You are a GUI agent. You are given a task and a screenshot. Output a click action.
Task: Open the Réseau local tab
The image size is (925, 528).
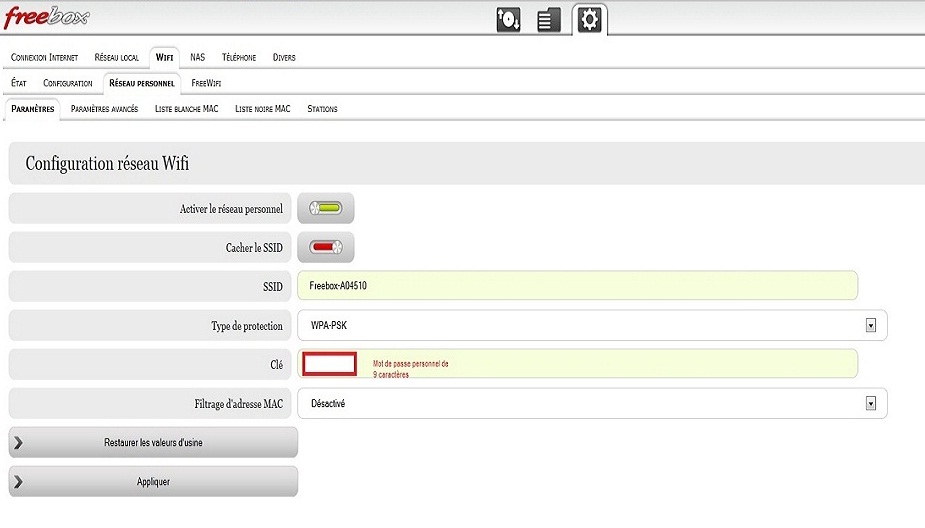(x=117, y=58)
